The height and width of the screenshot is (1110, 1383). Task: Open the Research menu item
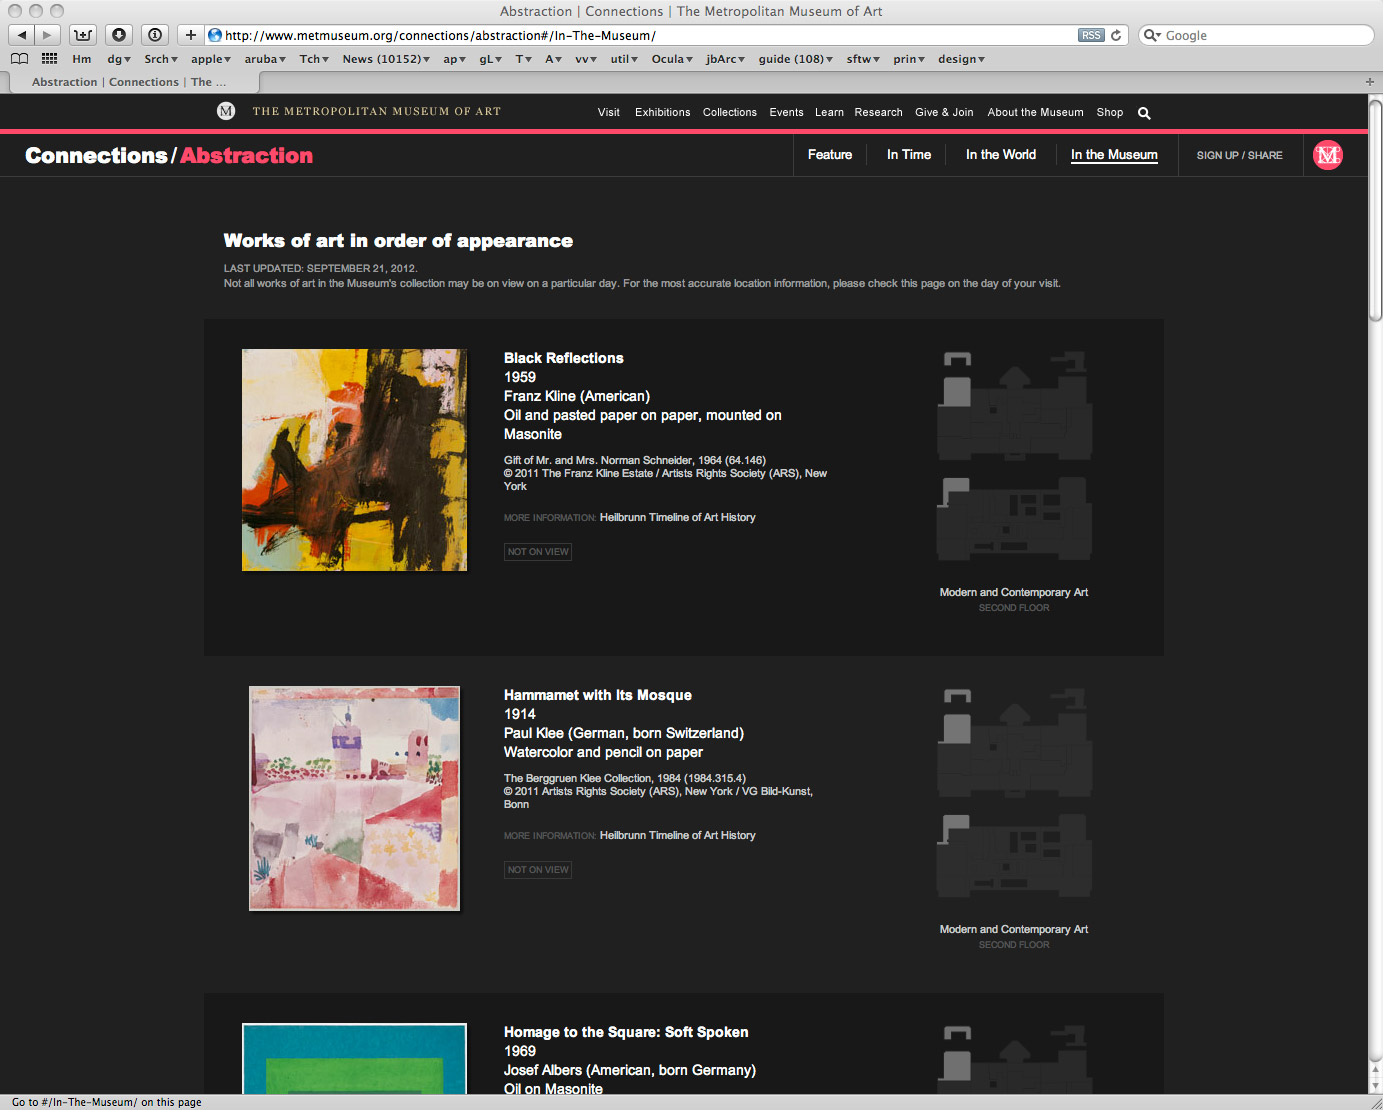(878, 112)
